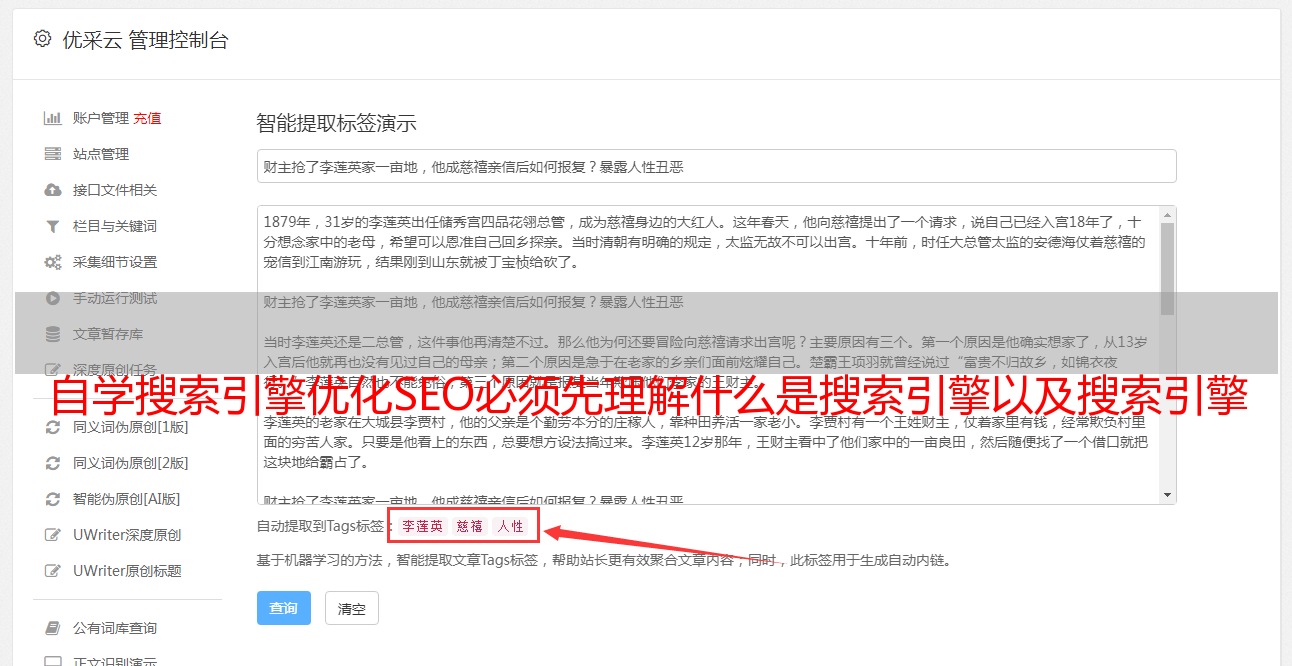
Task: Click the description starting 基于机器学习的方法
Action: pyautogui.click(x=604, y=561)
